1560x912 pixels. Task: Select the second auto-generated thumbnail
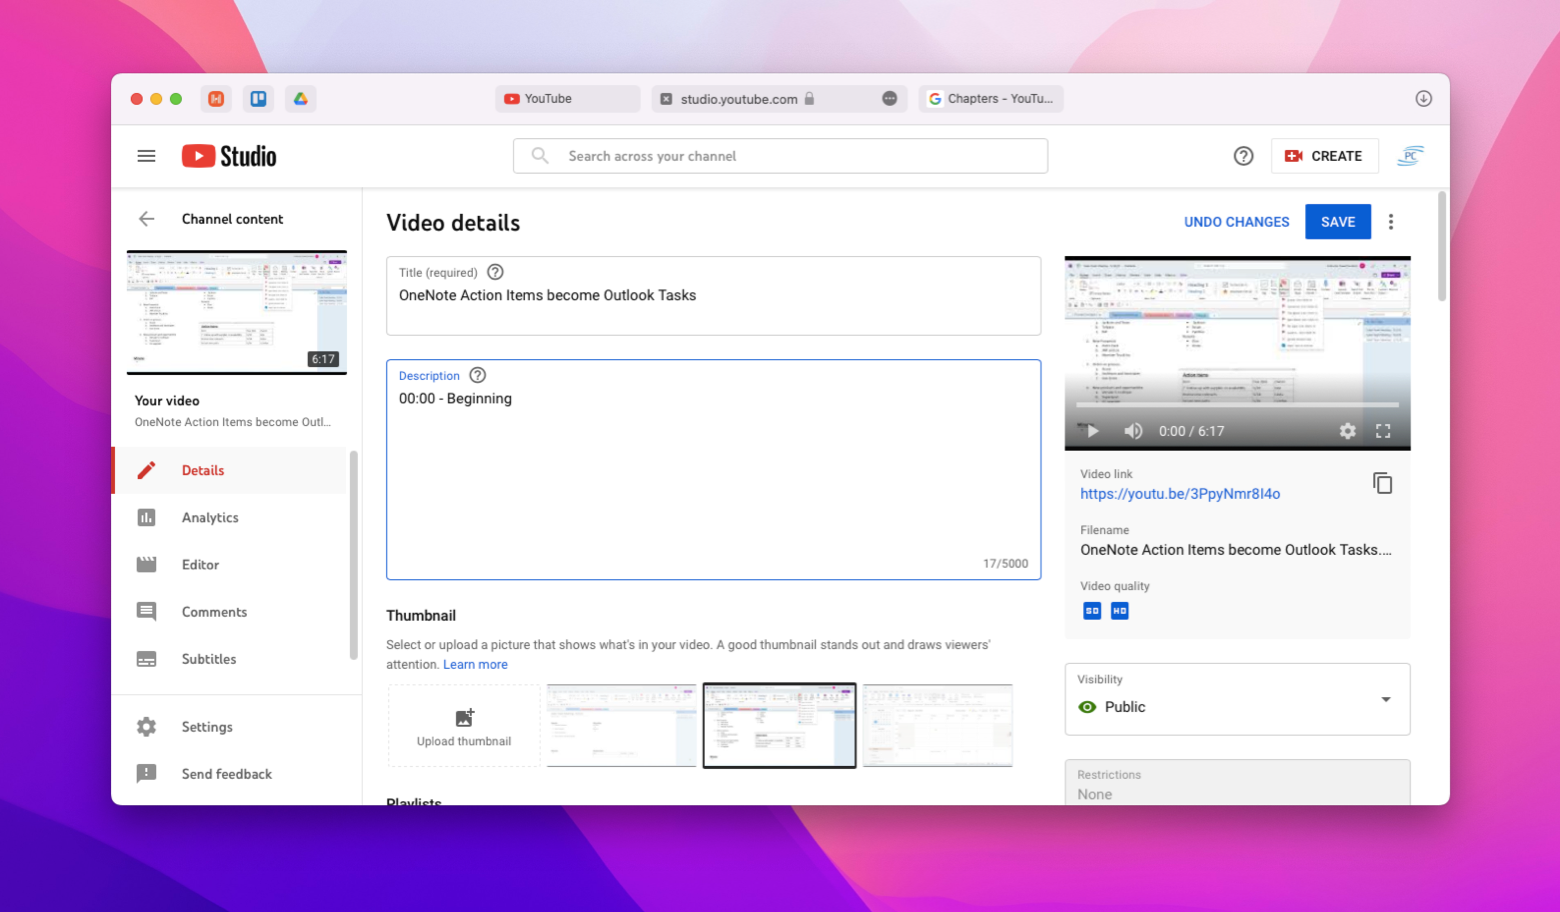[x=779, y=726]
